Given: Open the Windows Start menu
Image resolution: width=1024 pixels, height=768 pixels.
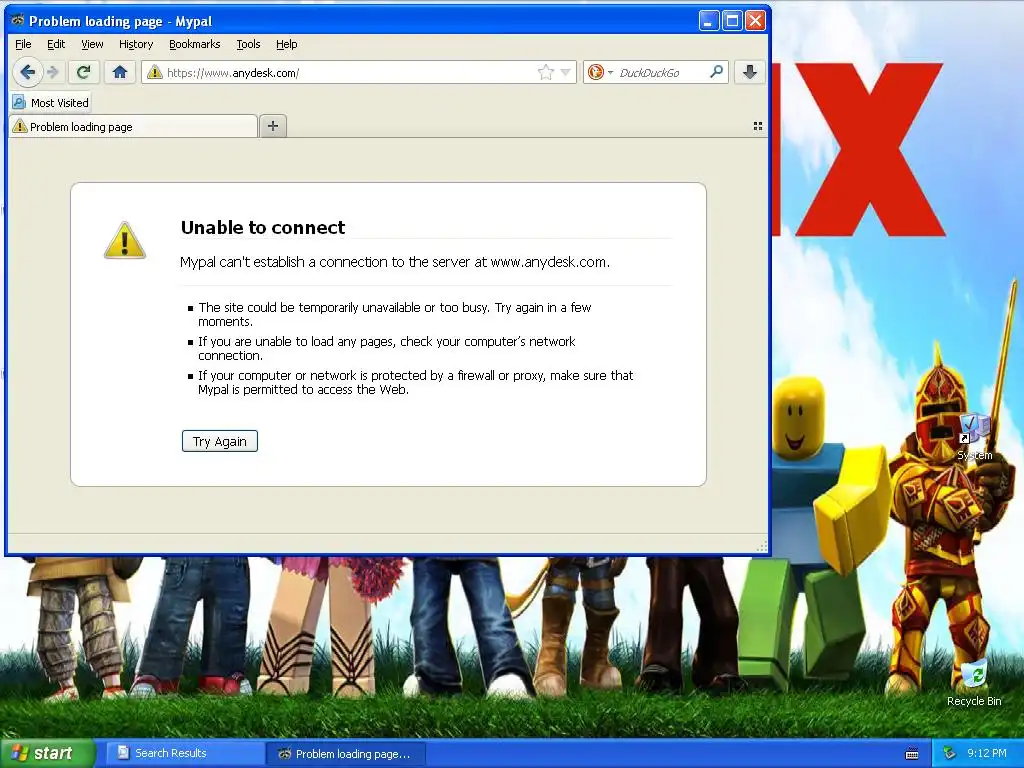Looking at the screenshot, I should (47, 754).
